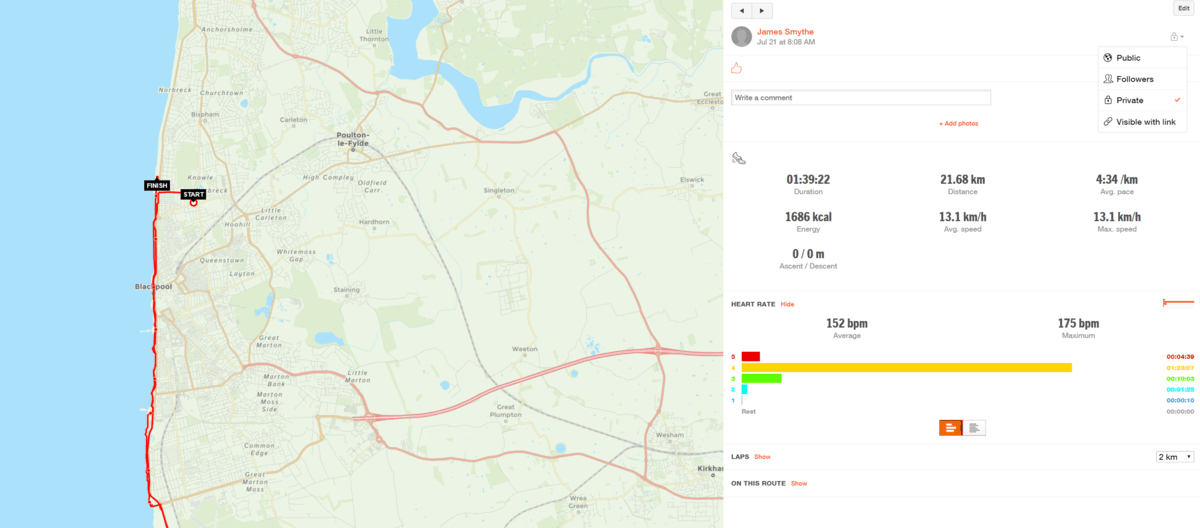
Task: Open the privacy lock dropdown
Action: click(x=1177, y=37)
